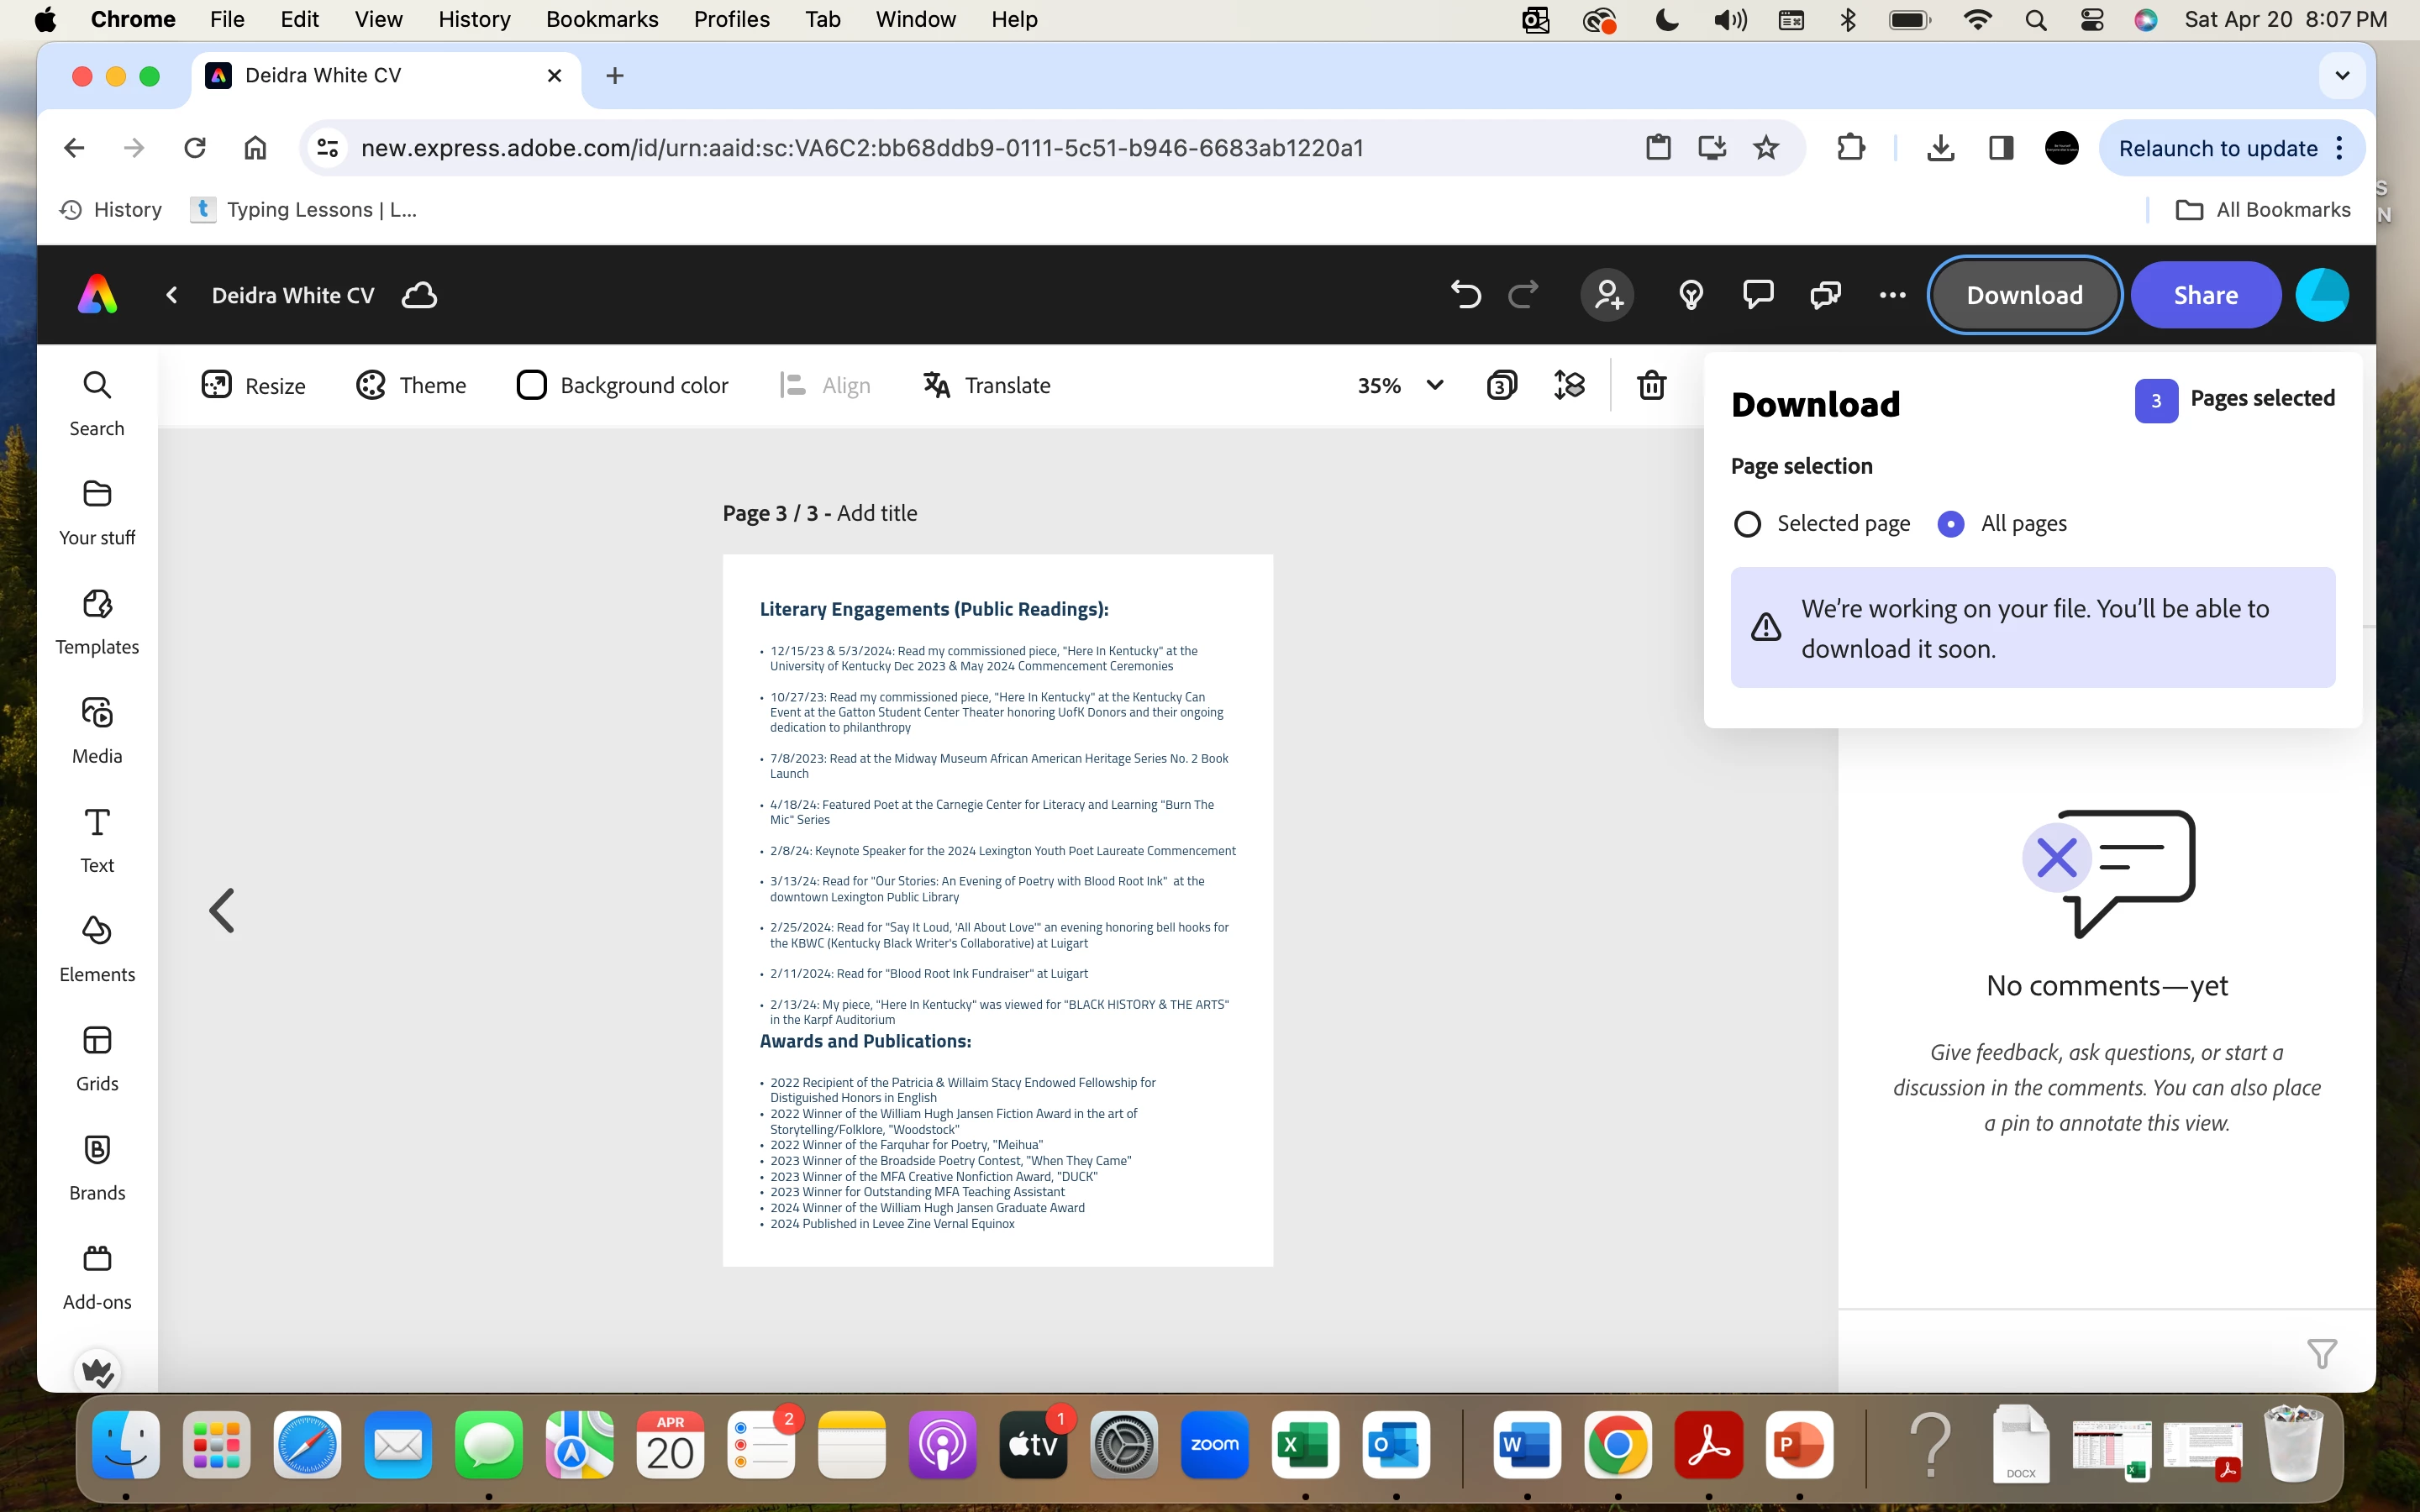Click the Background color swatch
This screenshot has width=2420, height=1512.
pos(531,385)
